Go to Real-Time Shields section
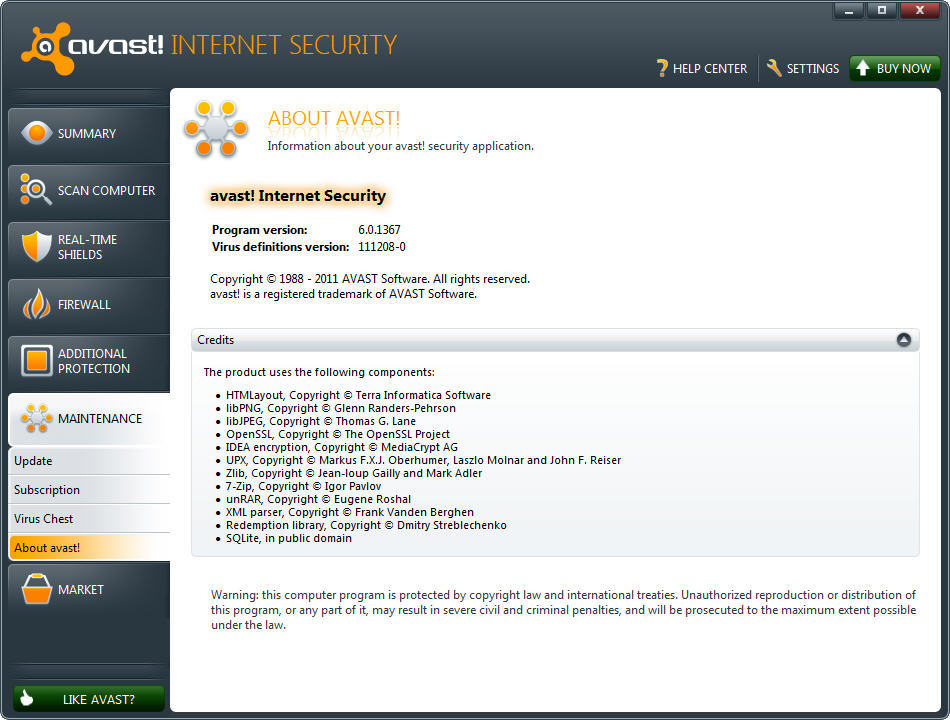The image size is (950, 720). pos(89,248)
